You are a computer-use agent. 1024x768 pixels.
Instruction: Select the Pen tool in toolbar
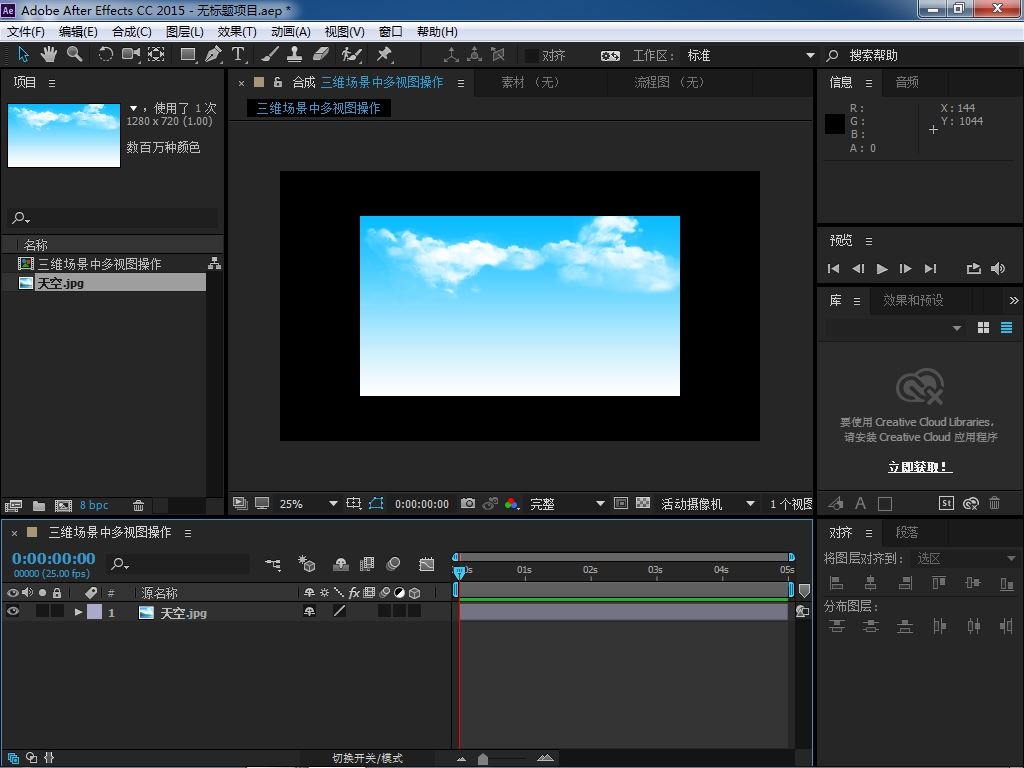[213, 55]
